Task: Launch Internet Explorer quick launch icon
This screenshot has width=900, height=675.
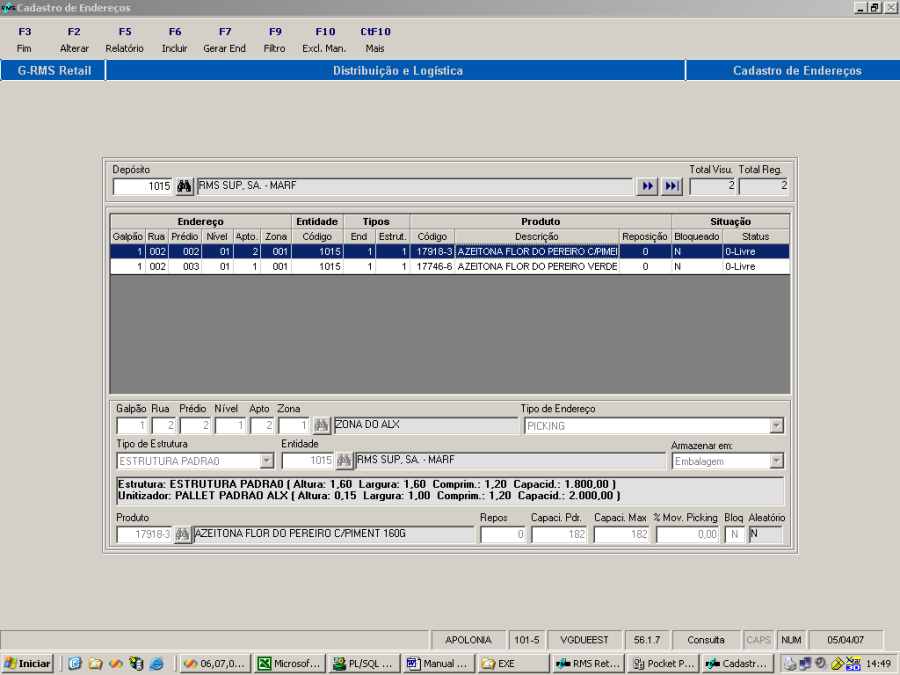Action: point(156,664)
